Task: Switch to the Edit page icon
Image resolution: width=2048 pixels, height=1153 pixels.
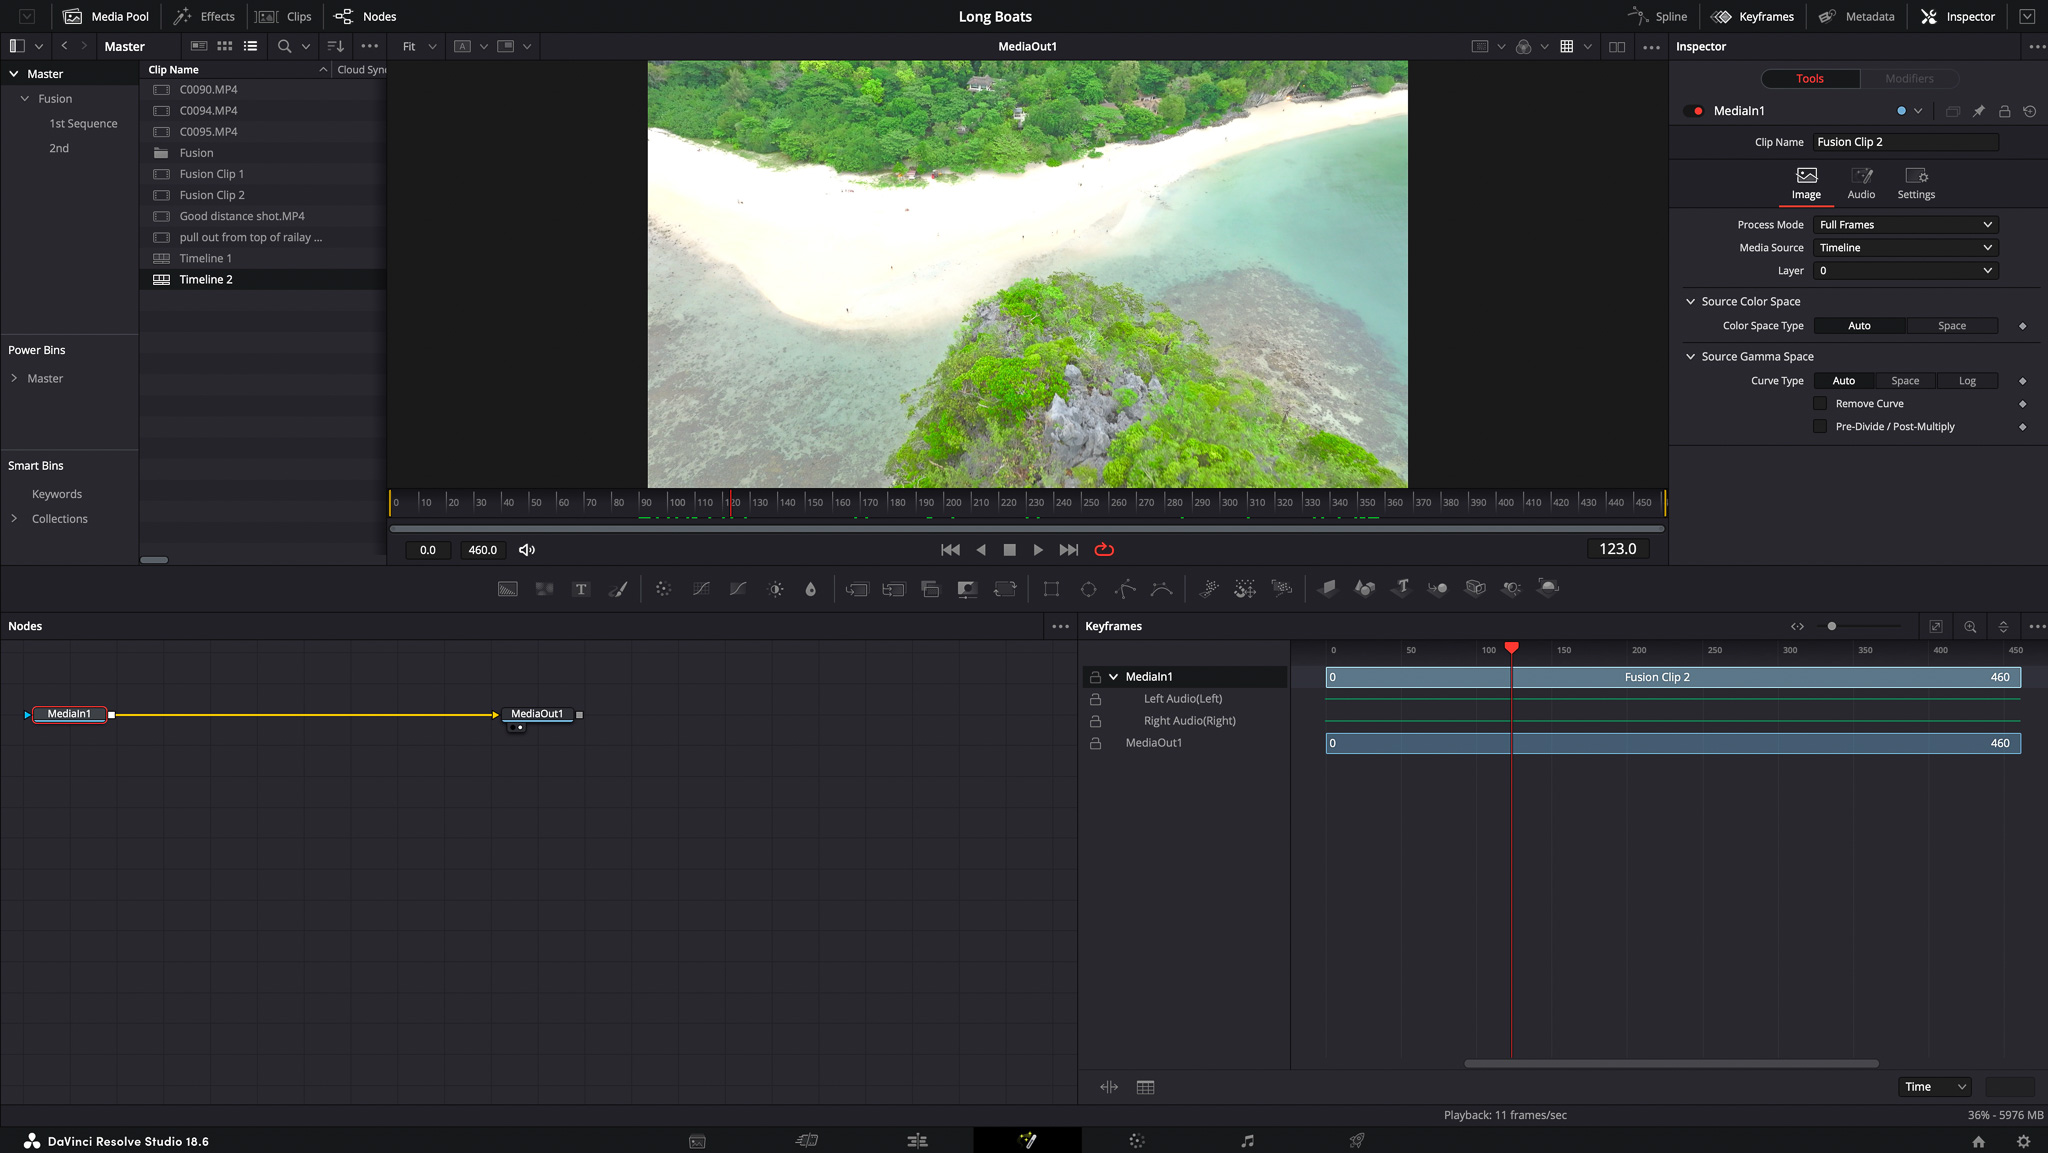Action: pyautogui.click(x=917, y=1141)
